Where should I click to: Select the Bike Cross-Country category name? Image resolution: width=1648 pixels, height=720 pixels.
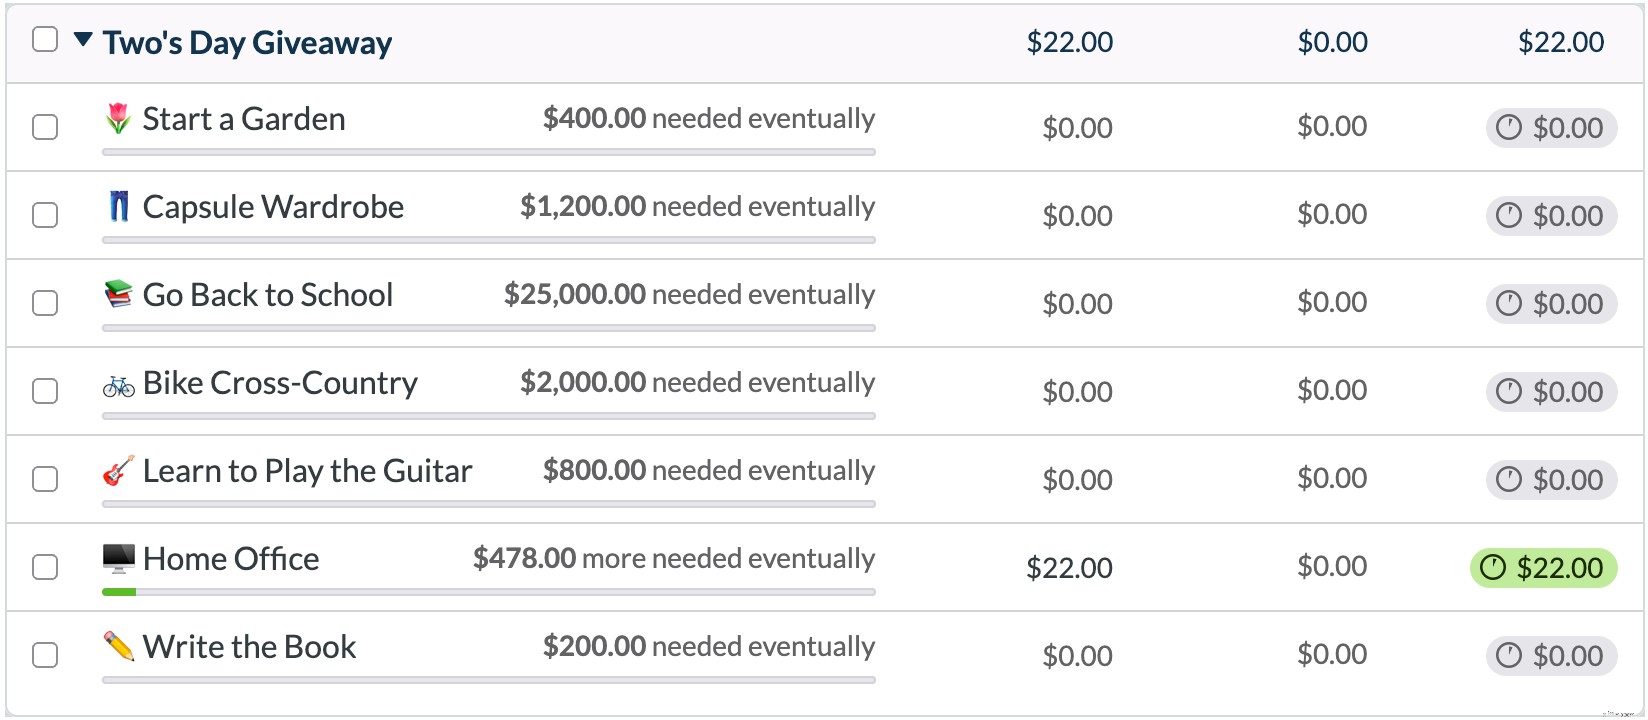click(280, 383)
